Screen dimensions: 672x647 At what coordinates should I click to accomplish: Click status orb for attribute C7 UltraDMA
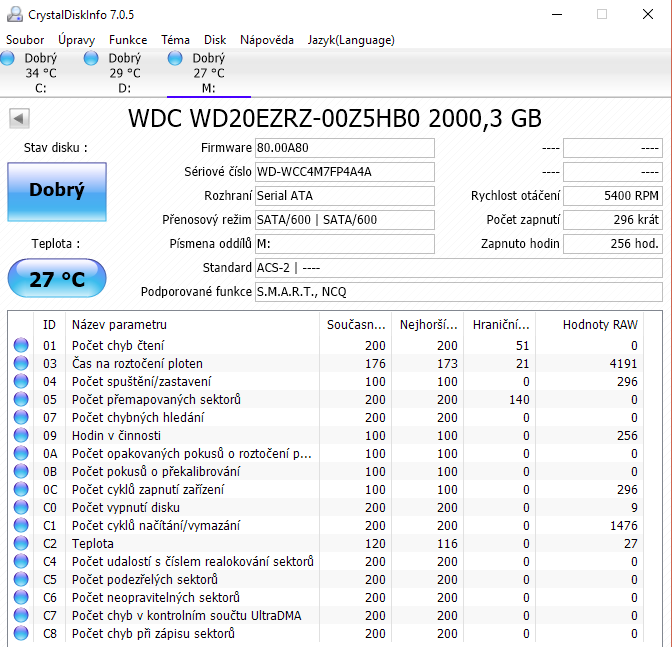[21, 615]
